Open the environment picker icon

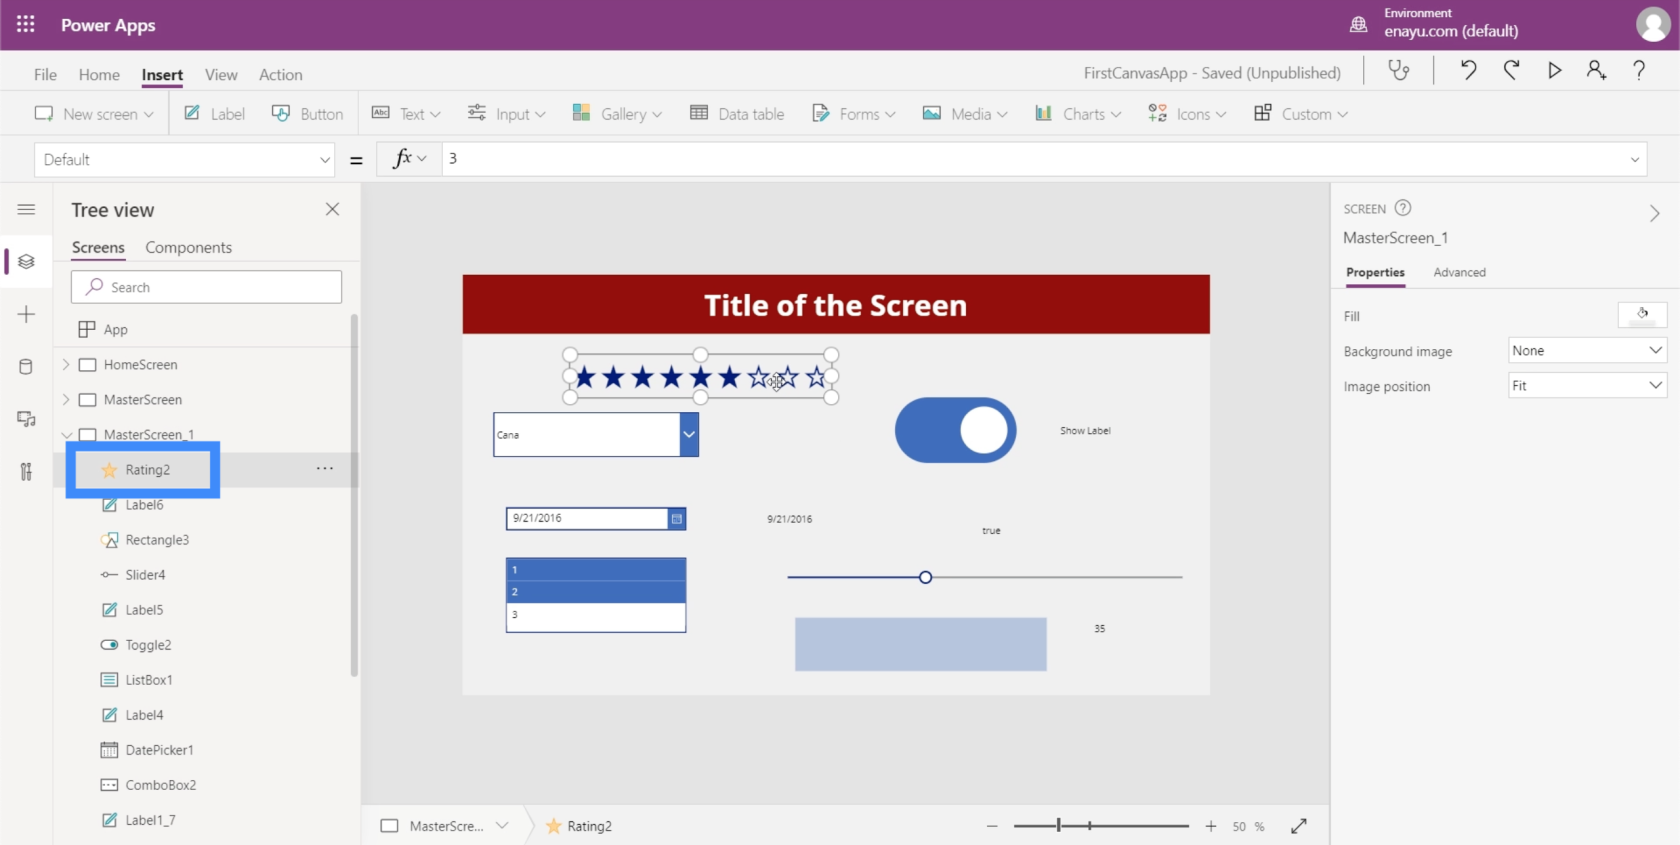(x=1358, y=25)
